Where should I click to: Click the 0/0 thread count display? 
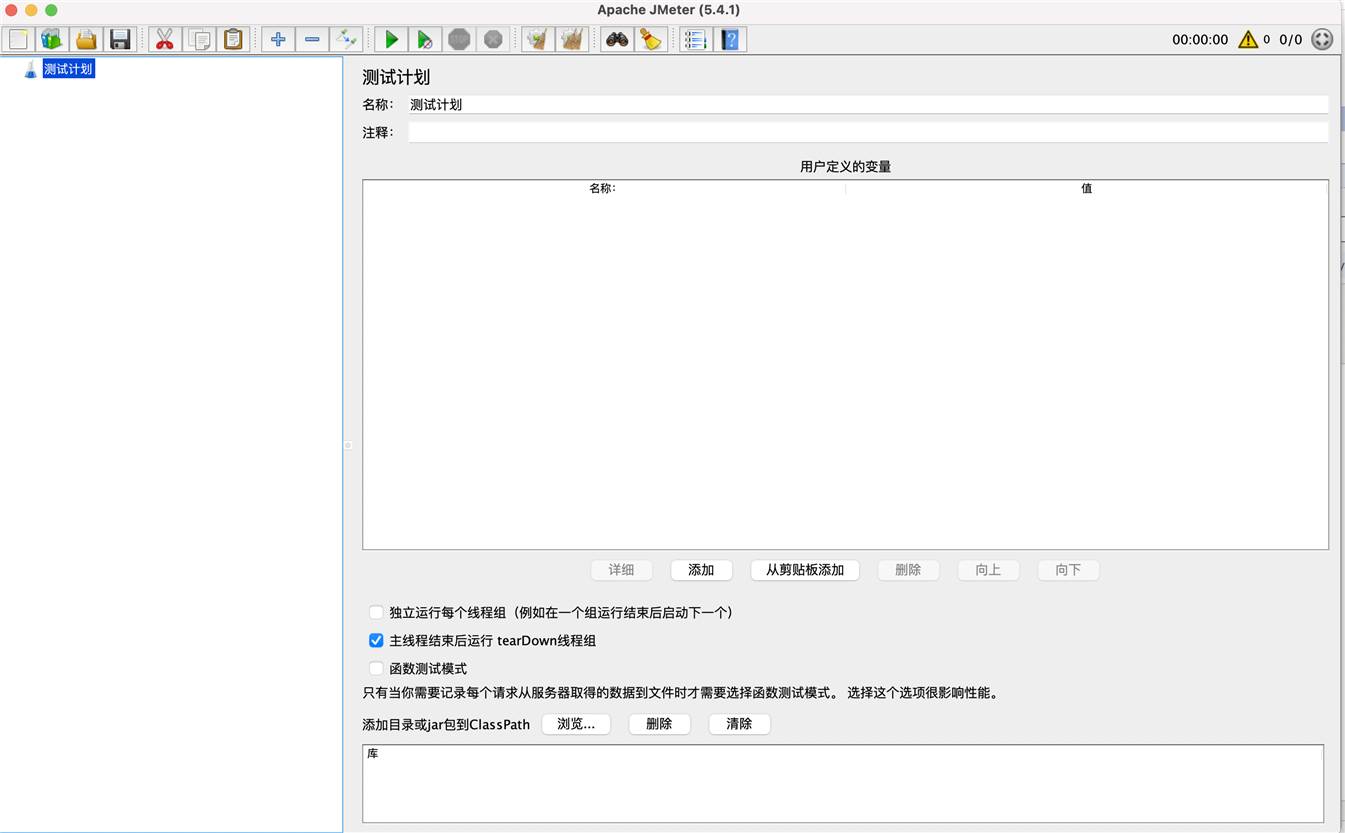(1291, 40)
